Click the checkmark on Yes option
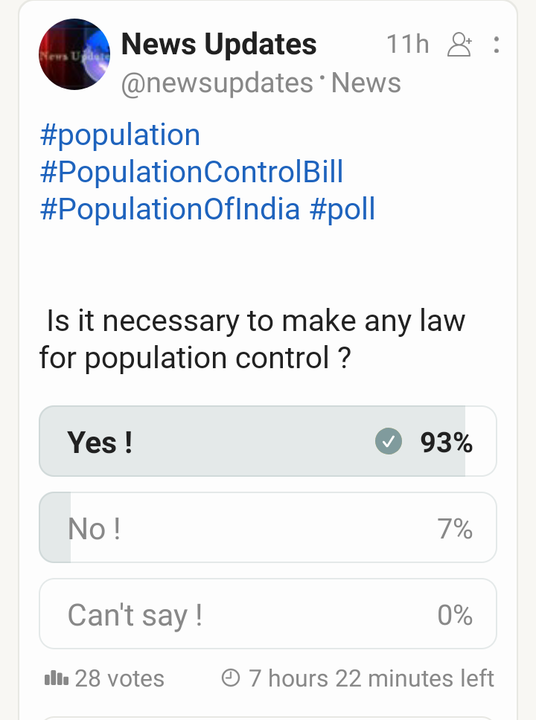Screen dimensions: 536x720 point(389,441)
